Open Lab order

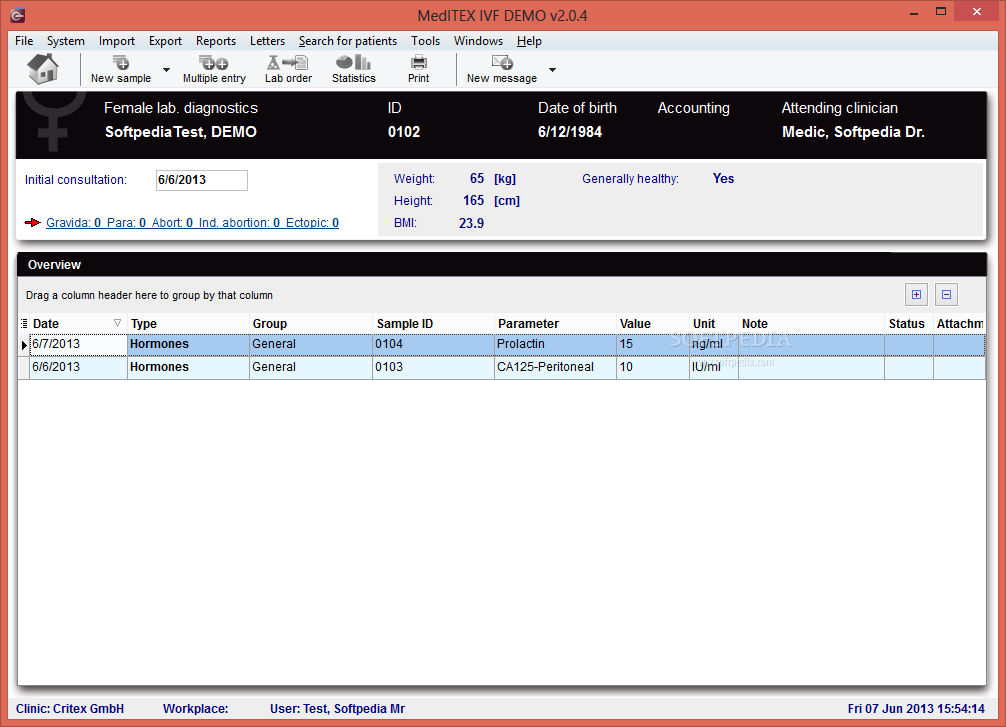(x=288, y=69)
